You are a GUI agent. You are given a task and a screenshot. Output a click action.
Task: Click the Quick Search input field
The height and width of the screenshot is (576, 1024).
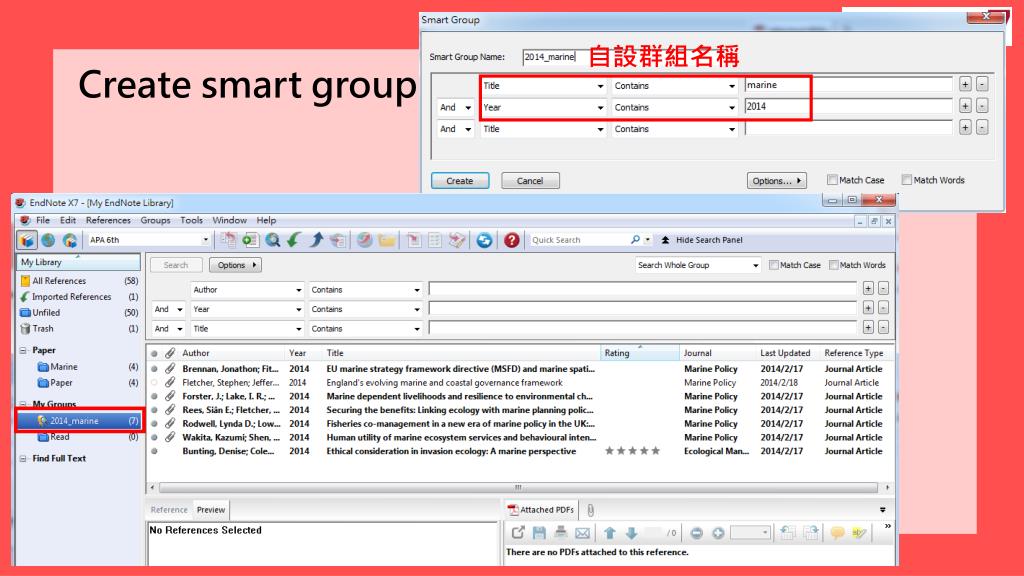pos(579,240)
